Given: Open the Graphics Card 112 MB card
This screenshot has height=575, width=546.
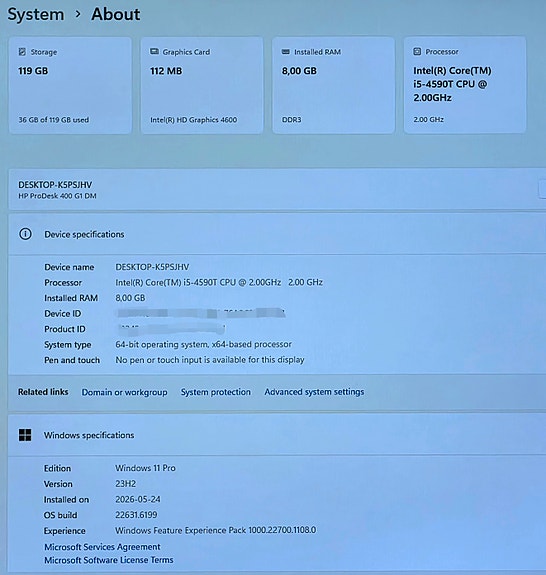Looking at the screenshot, I should [202, 85].
